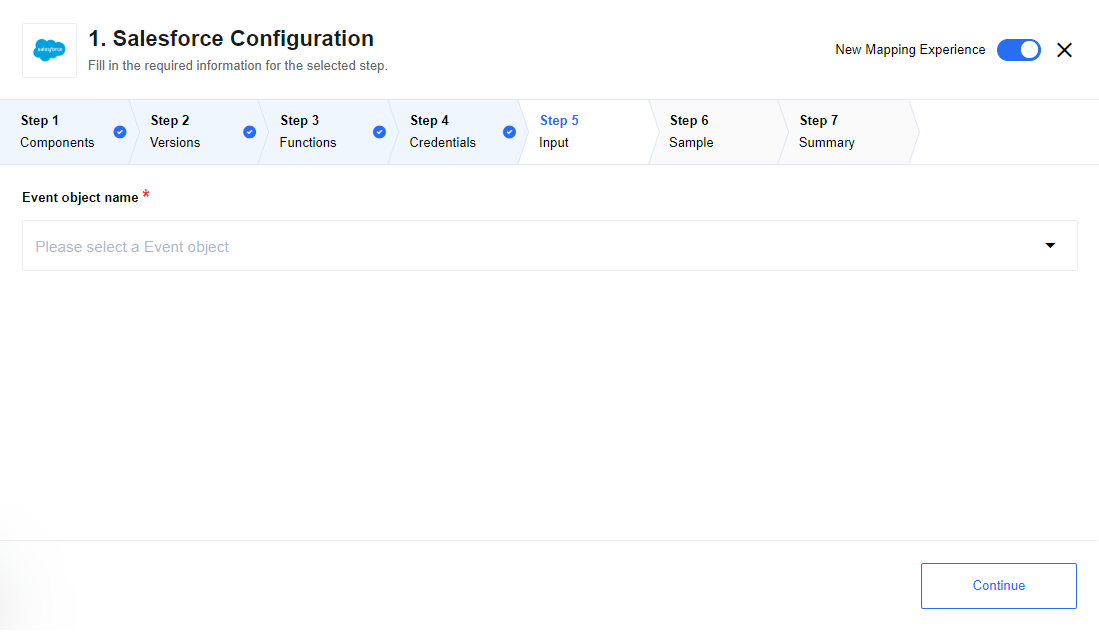Screen dimensions: 1099x636
Task: Click the '1. Salesforce Configuration' heading
Action: (x=231, y=39)
